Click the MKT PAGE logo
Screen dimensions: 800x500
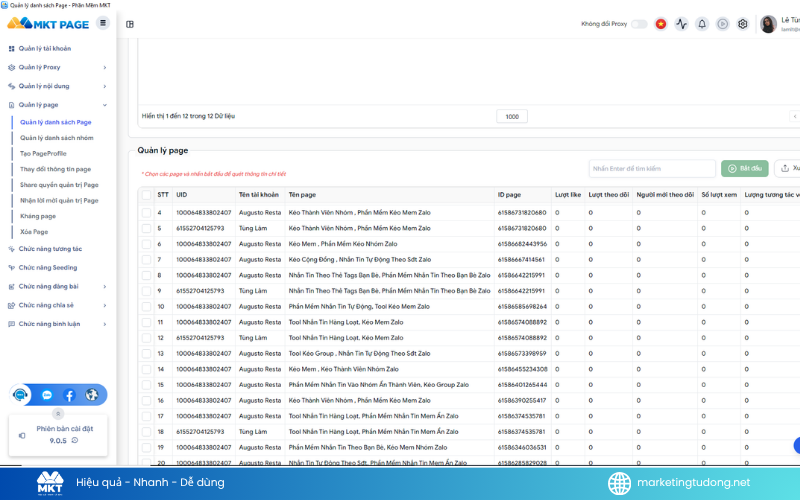point(48,23)
